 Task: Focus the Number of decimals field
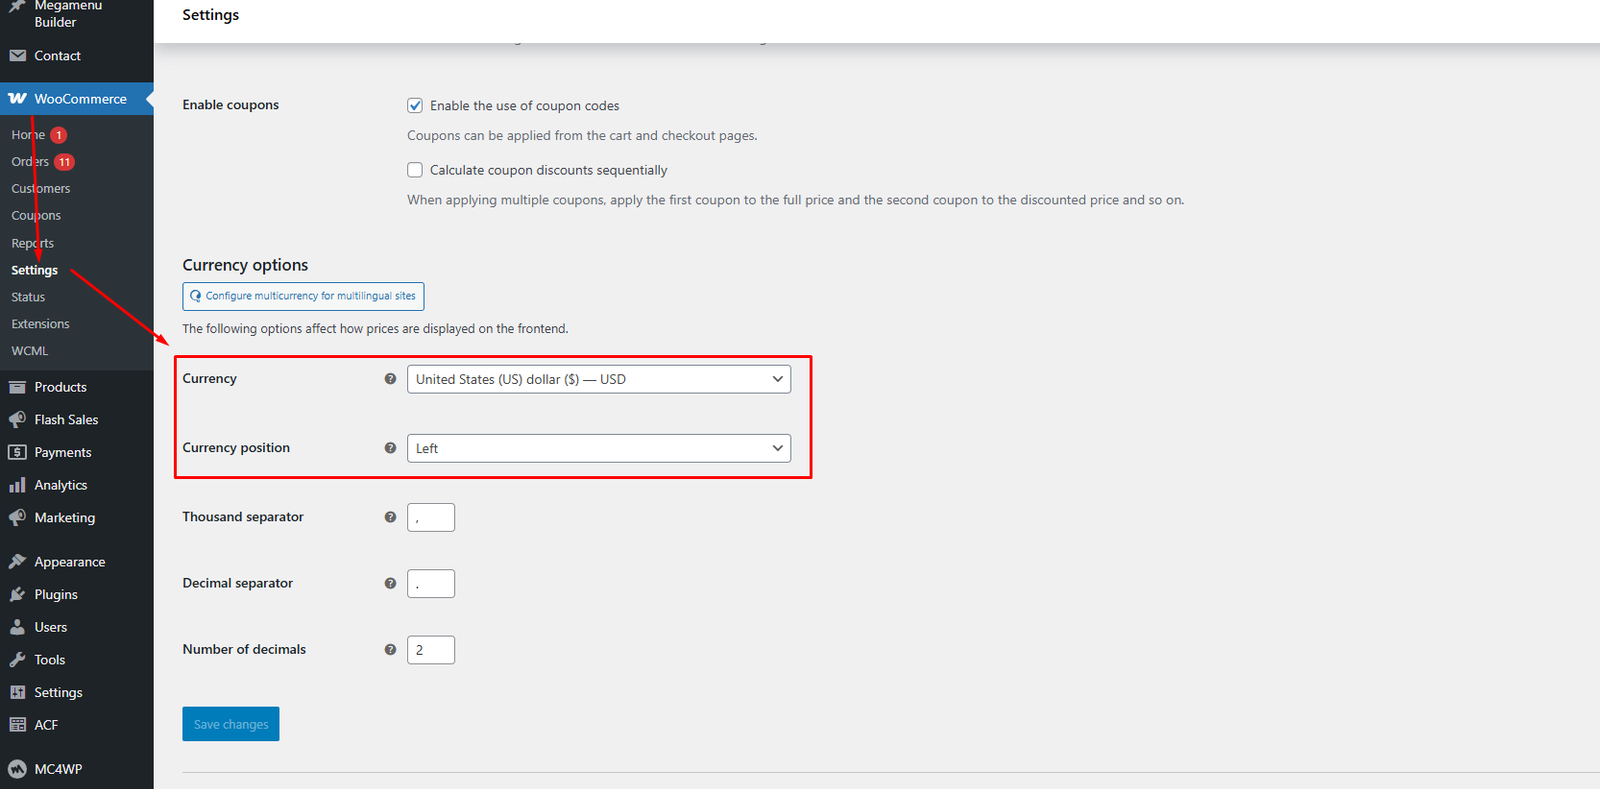point(431,649)
